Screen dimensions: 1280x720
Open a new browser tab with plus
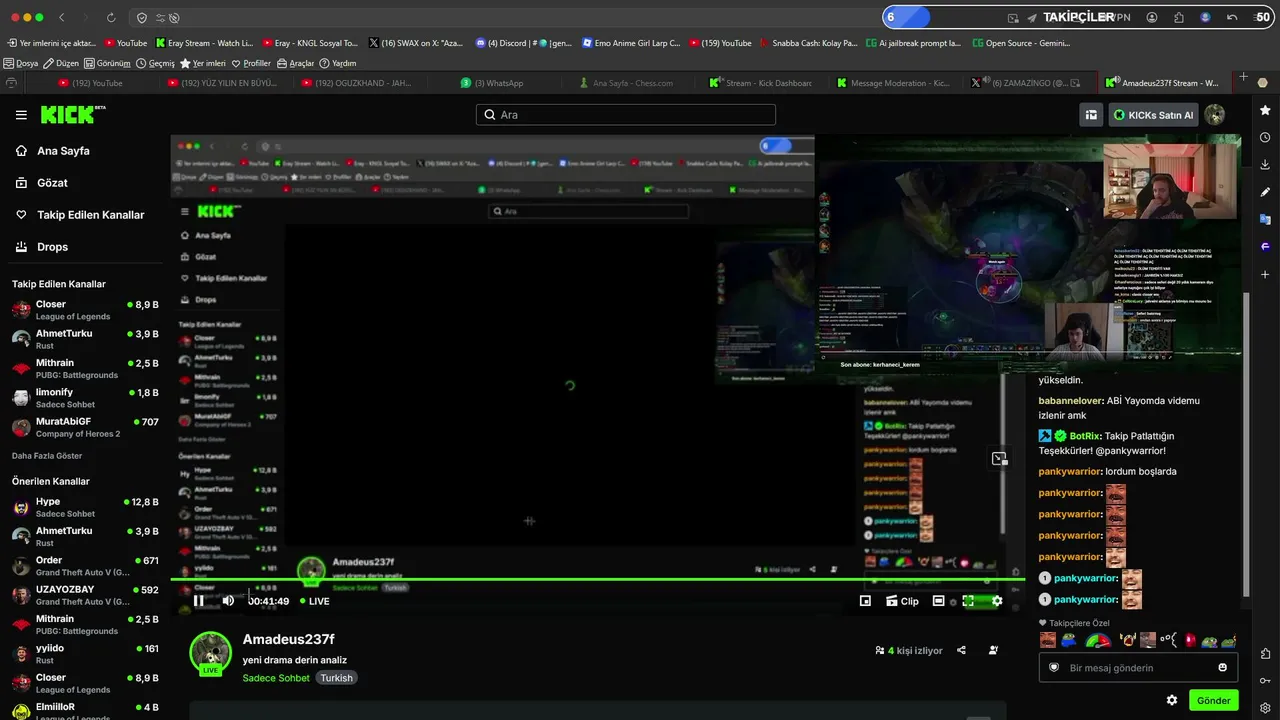click(1244, 77)
